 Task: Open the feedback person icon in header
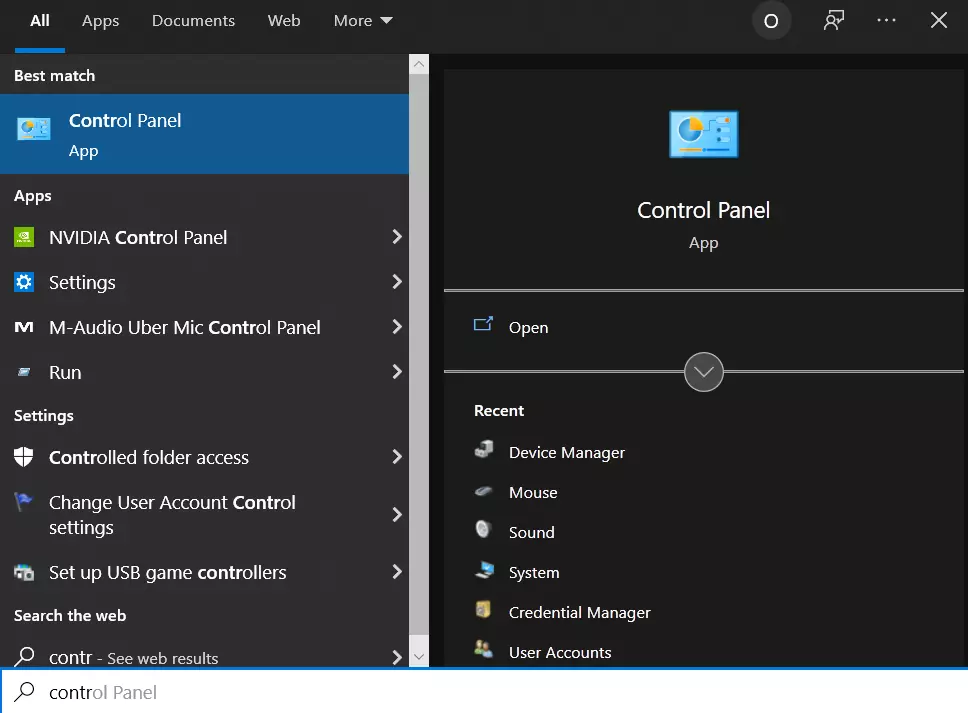pos(833,20)
